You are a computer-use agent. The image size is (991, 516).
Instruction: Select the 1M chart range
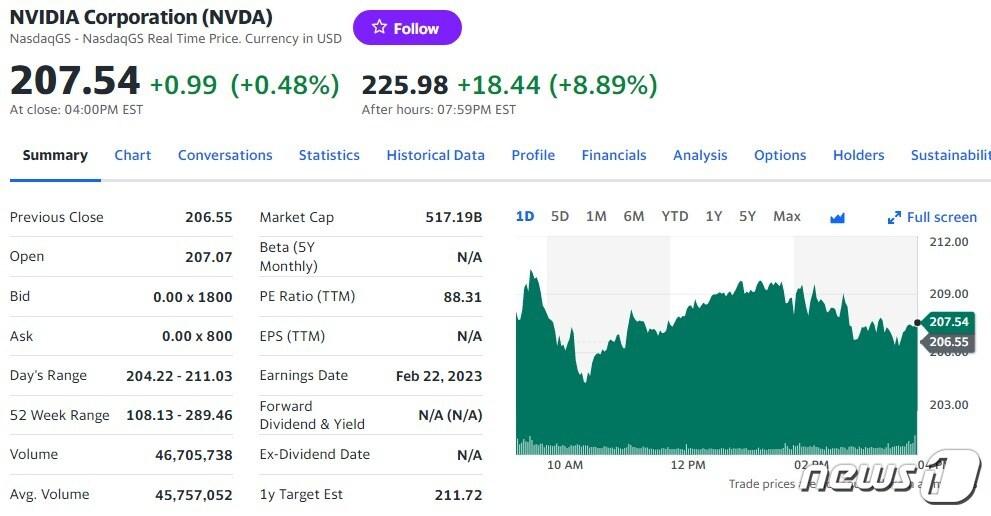(x=596, y=216)
